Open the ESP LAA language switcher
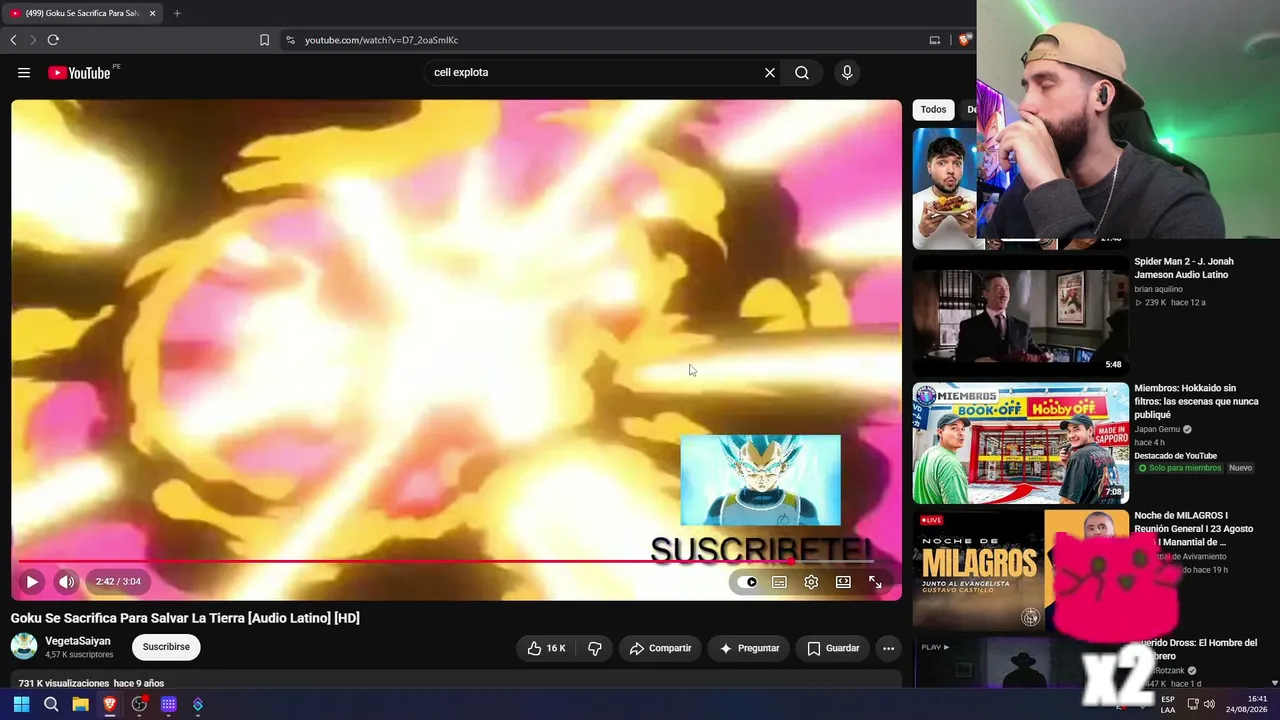Viewport: 1280px width, 720px height. click(x=1168, y=704)
